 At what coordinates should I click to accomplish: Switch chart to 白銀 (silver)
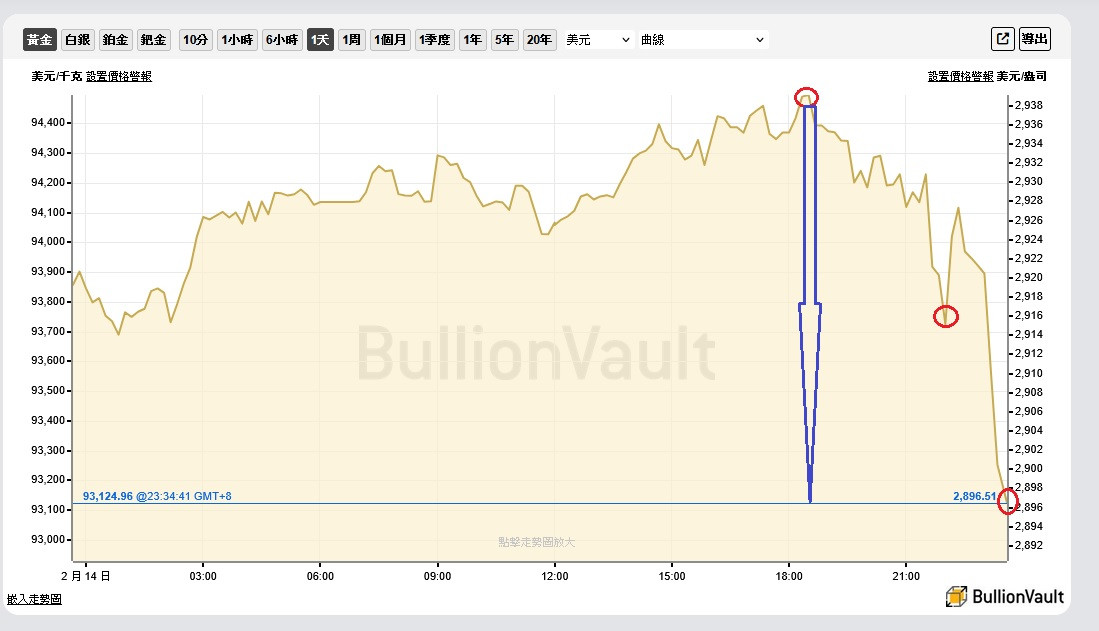tap(77, 40)
